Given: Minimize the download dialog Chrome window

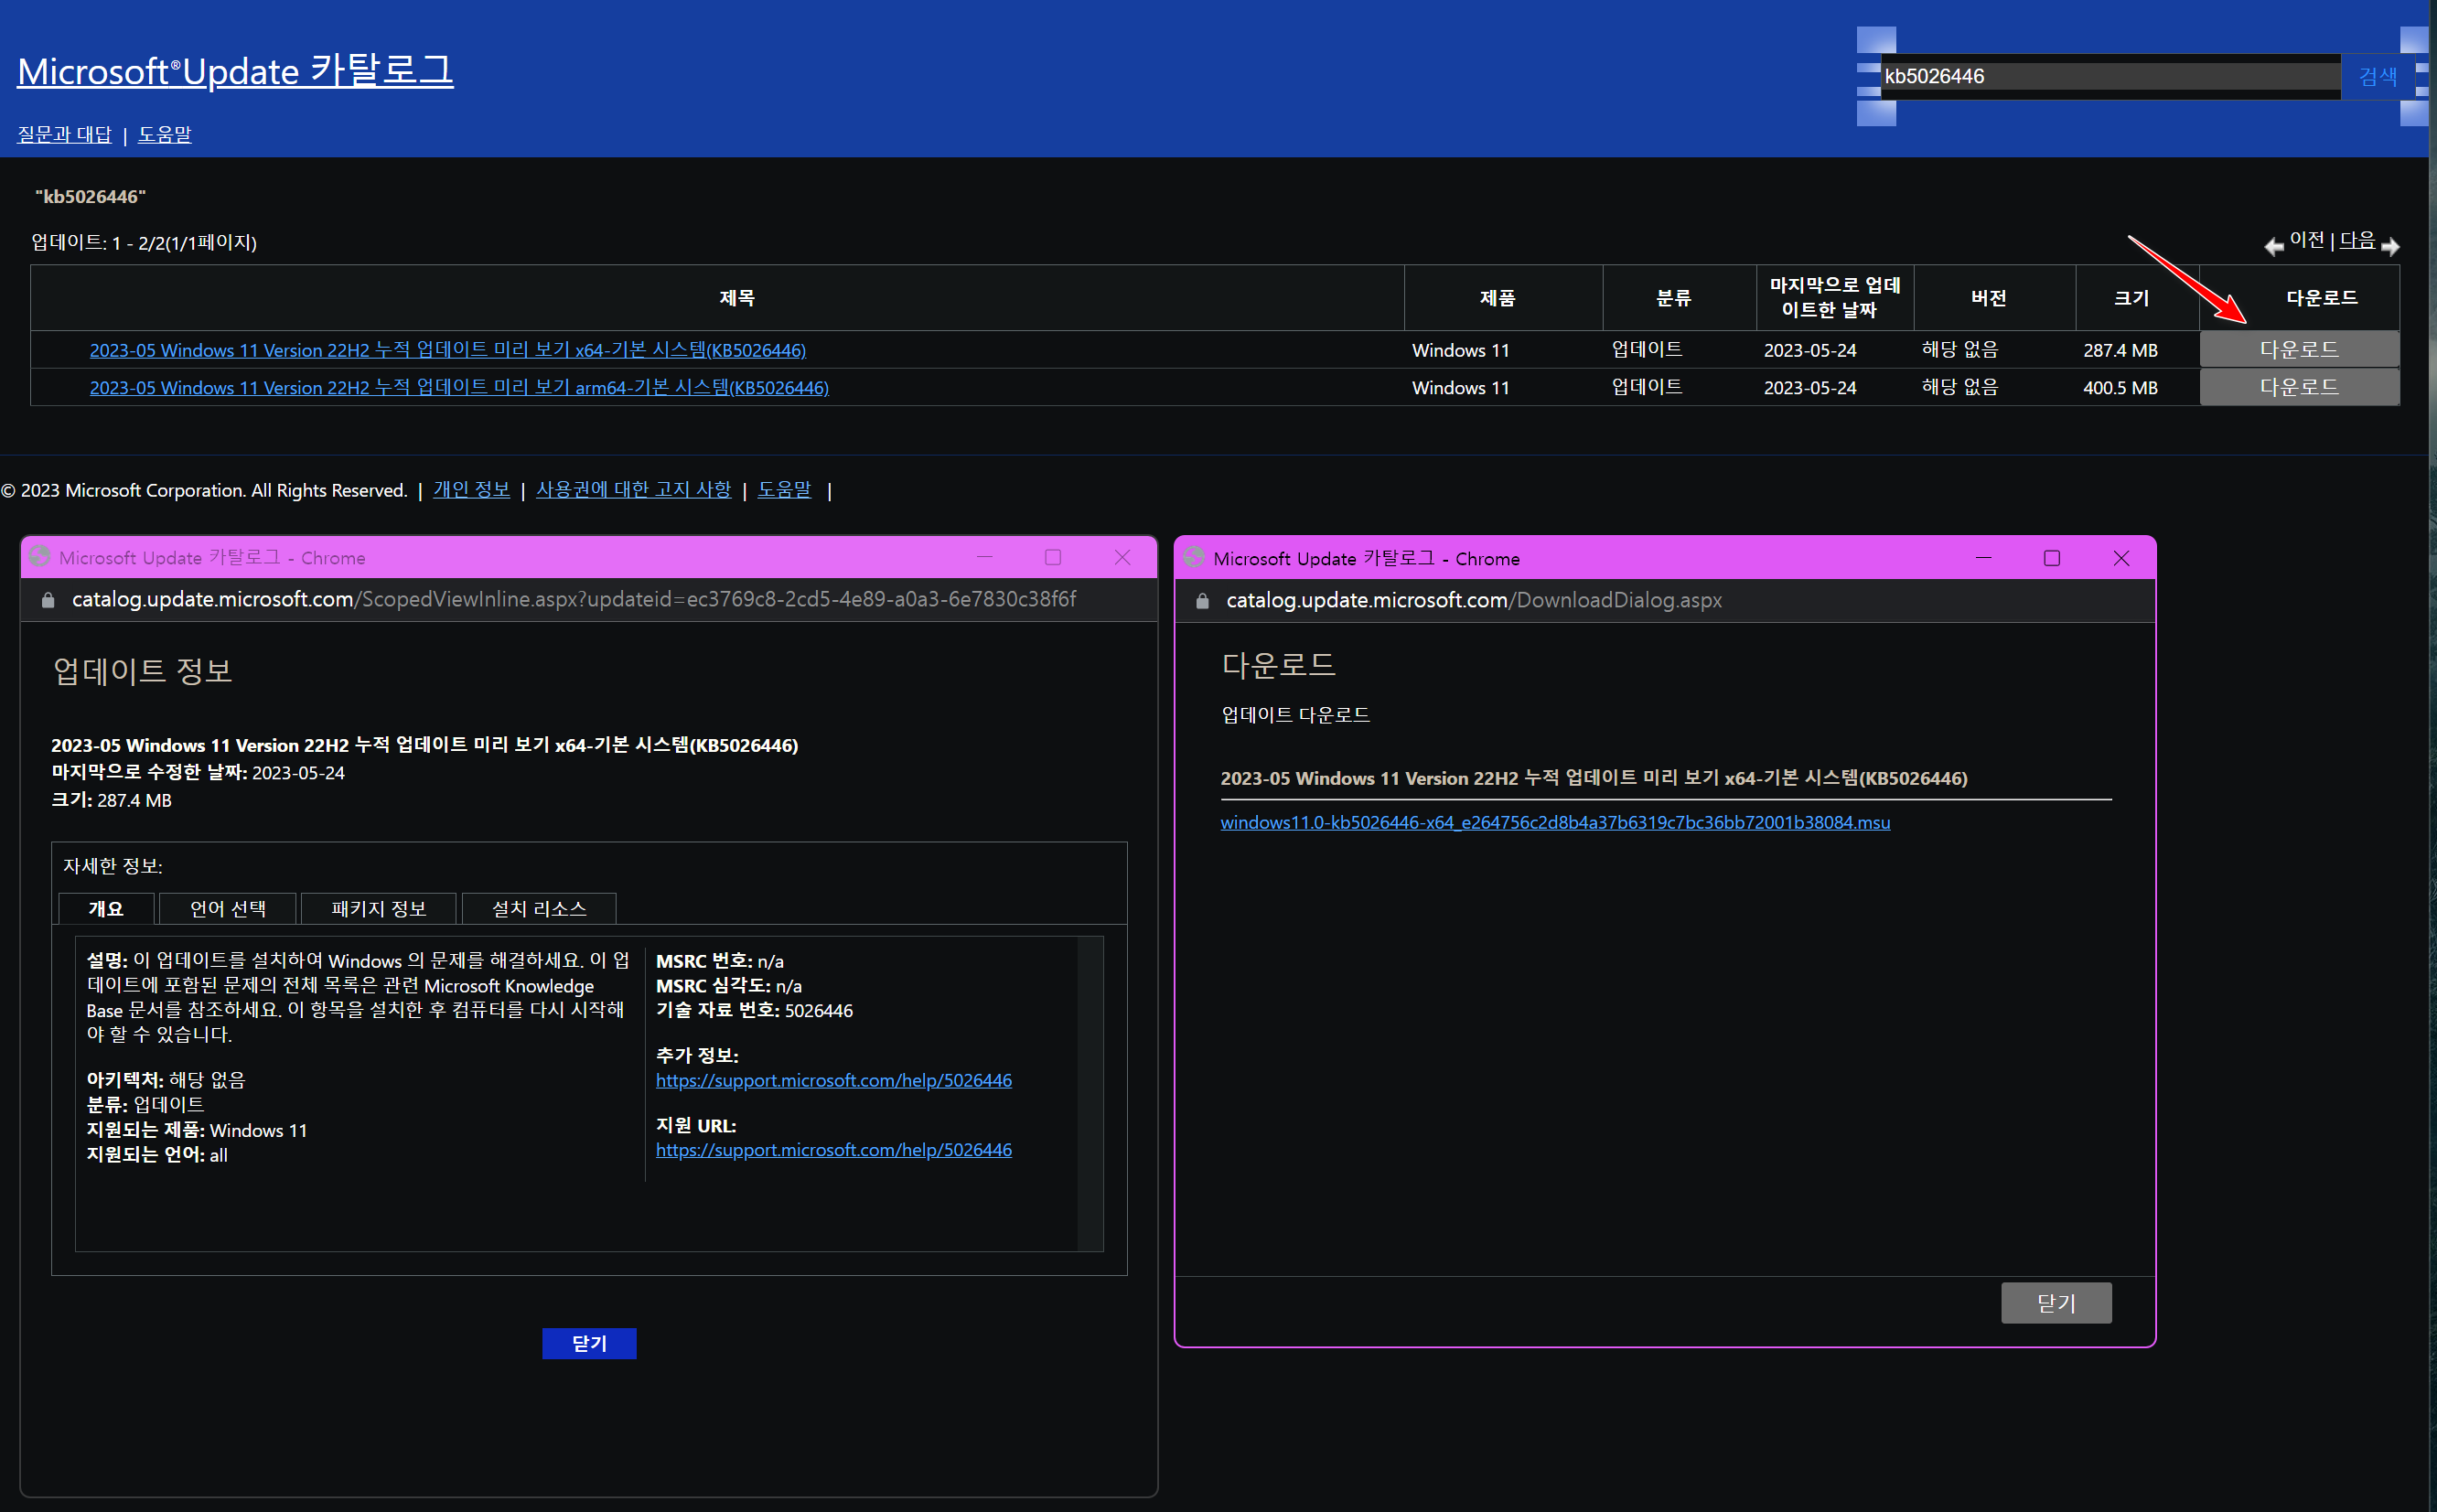Looking at the screenshot, I should (x=1983, y=558).
